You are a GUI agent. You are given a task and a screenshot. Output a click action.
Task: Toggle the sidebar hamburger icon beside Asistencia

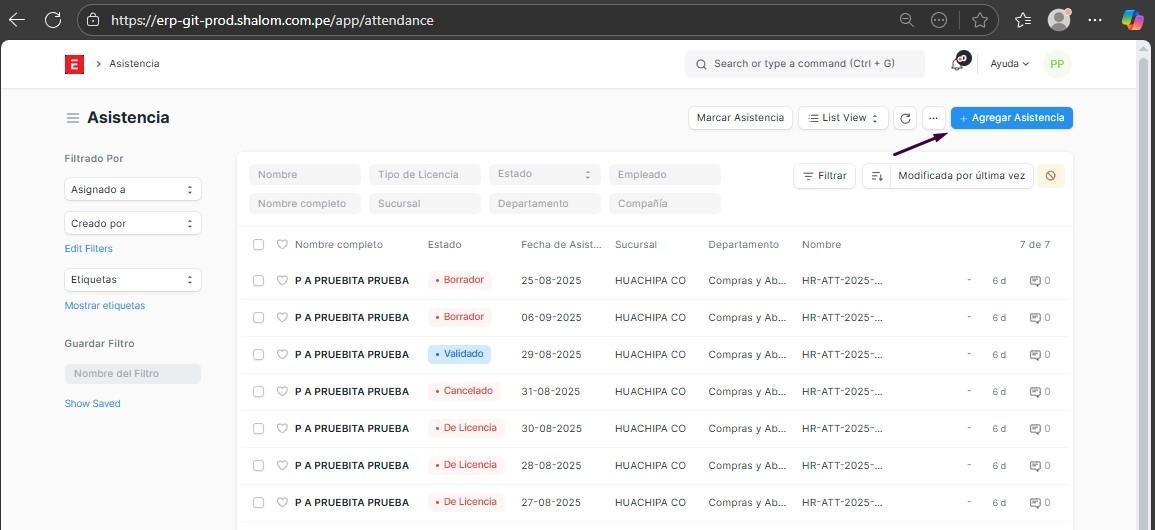[x=73, y=118]
